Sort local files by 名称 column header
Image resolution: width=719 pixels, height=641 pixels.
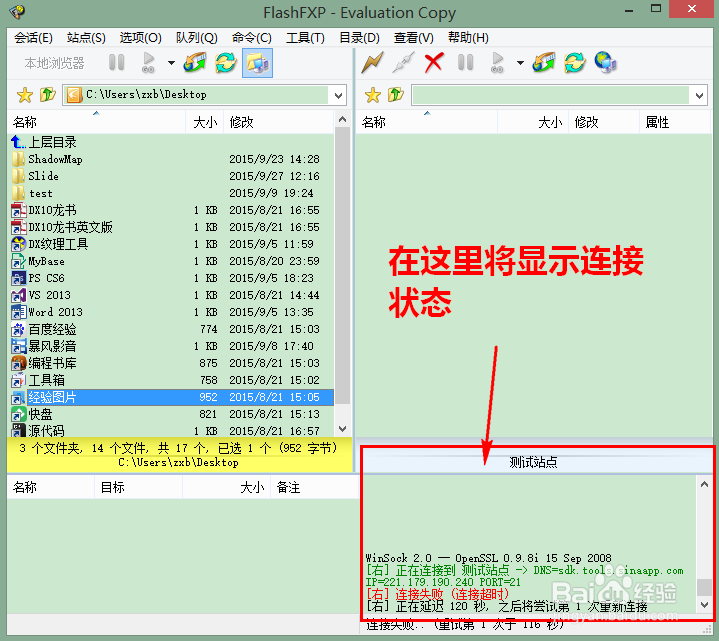pos(96,122)
